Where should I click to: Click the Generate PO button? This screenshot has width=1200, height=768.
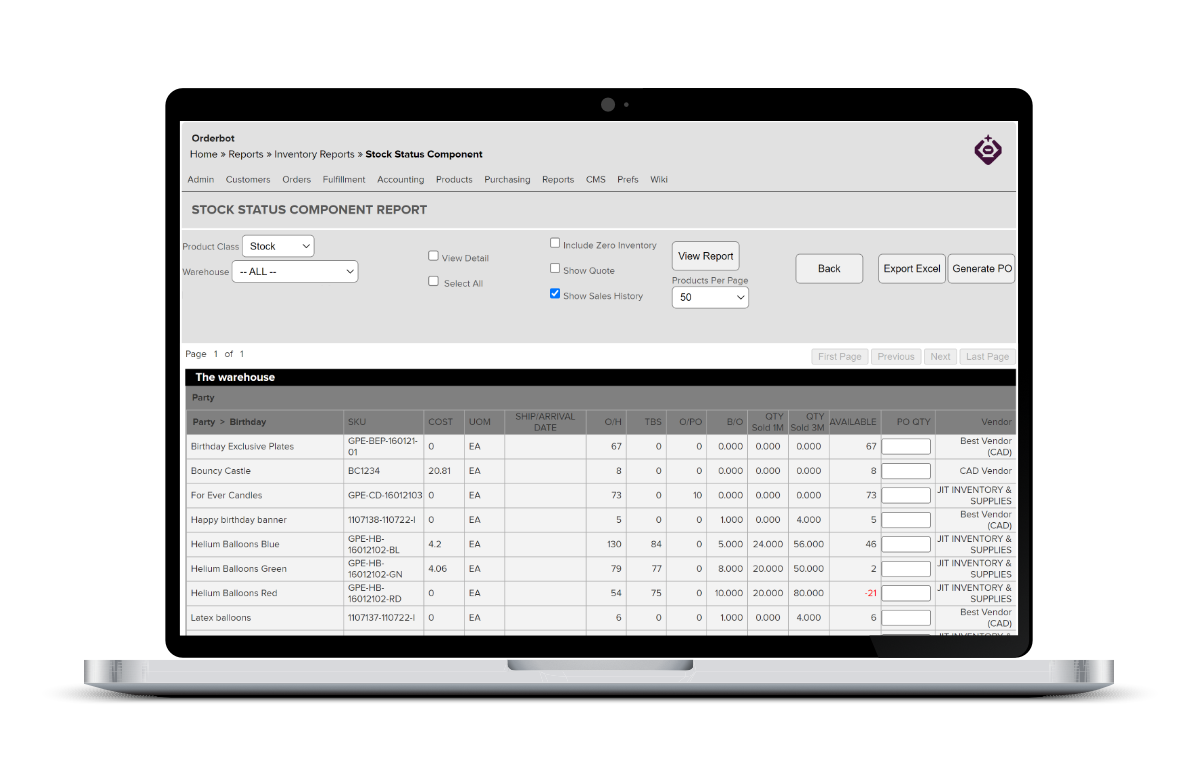pos(981,268)
